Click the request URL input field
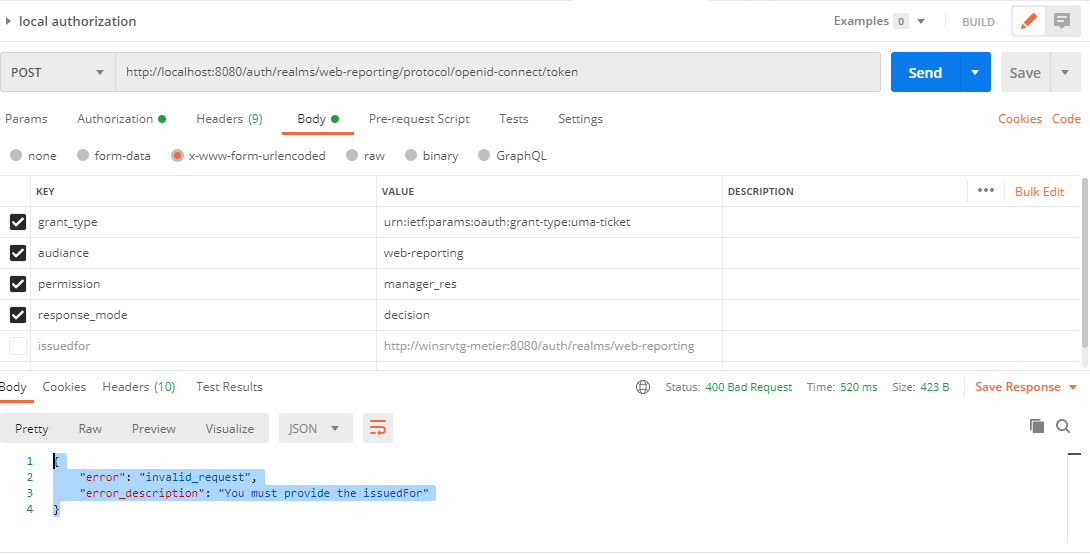The width and height of the screenshot is (1090, 555). (498, 72)
